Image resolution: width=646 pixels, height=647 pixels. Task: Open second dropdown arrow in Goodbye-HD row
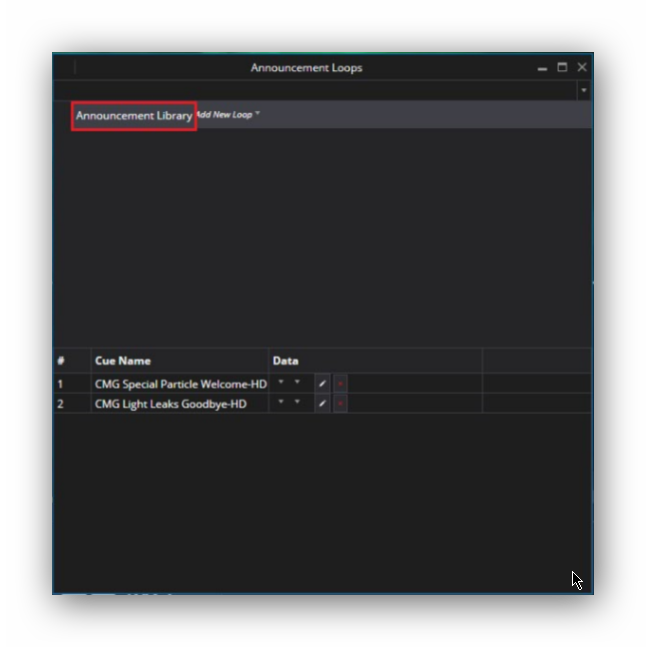[x=297, y=401]
